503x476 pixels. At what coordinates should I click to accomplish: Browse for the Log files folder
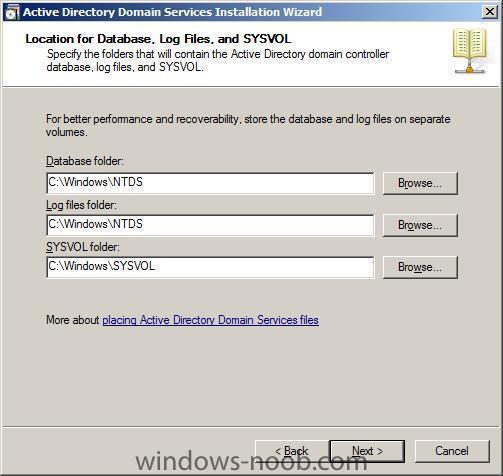coord(420,225)
